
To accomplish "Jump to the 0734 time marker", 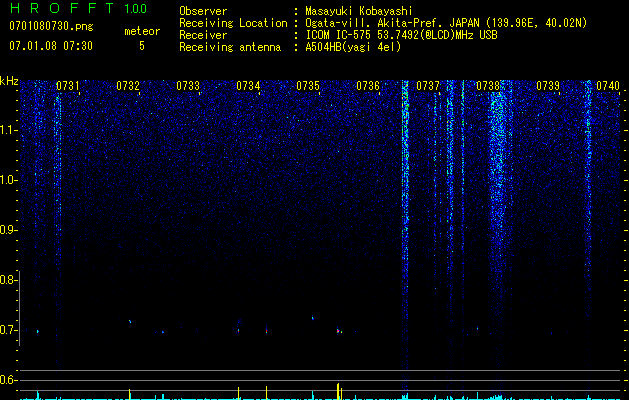I will coord(248,86).
